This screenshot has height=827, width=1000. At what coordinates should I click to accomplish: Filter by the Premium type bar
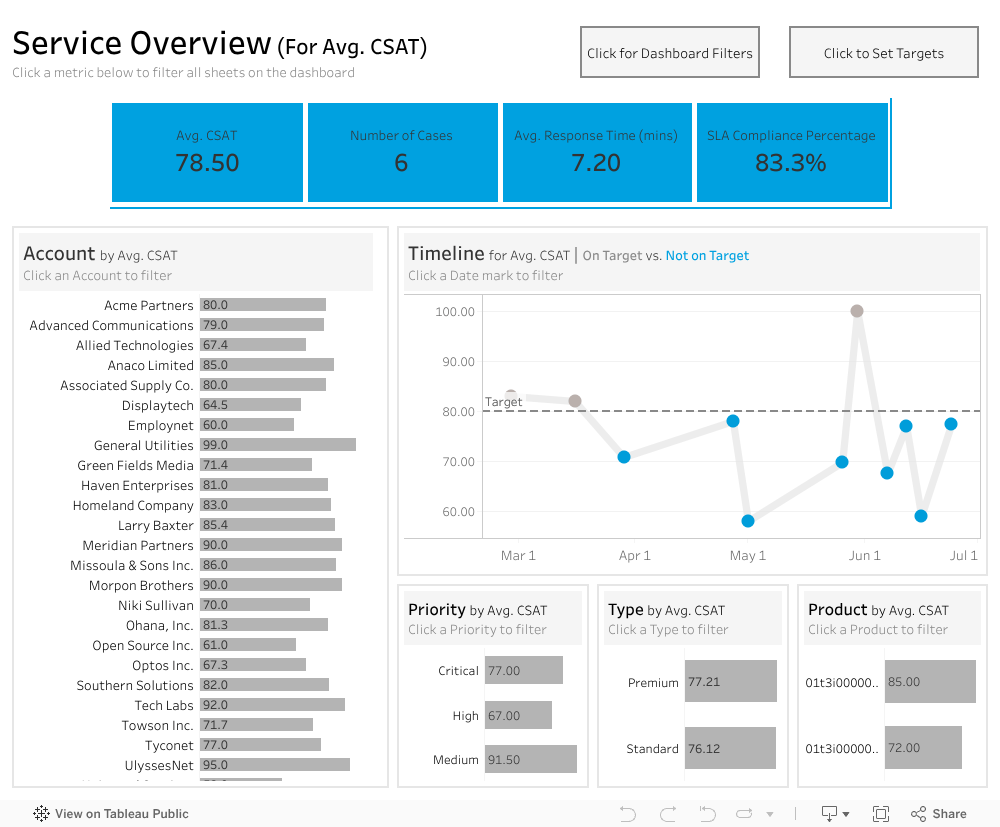pos(730,680)
